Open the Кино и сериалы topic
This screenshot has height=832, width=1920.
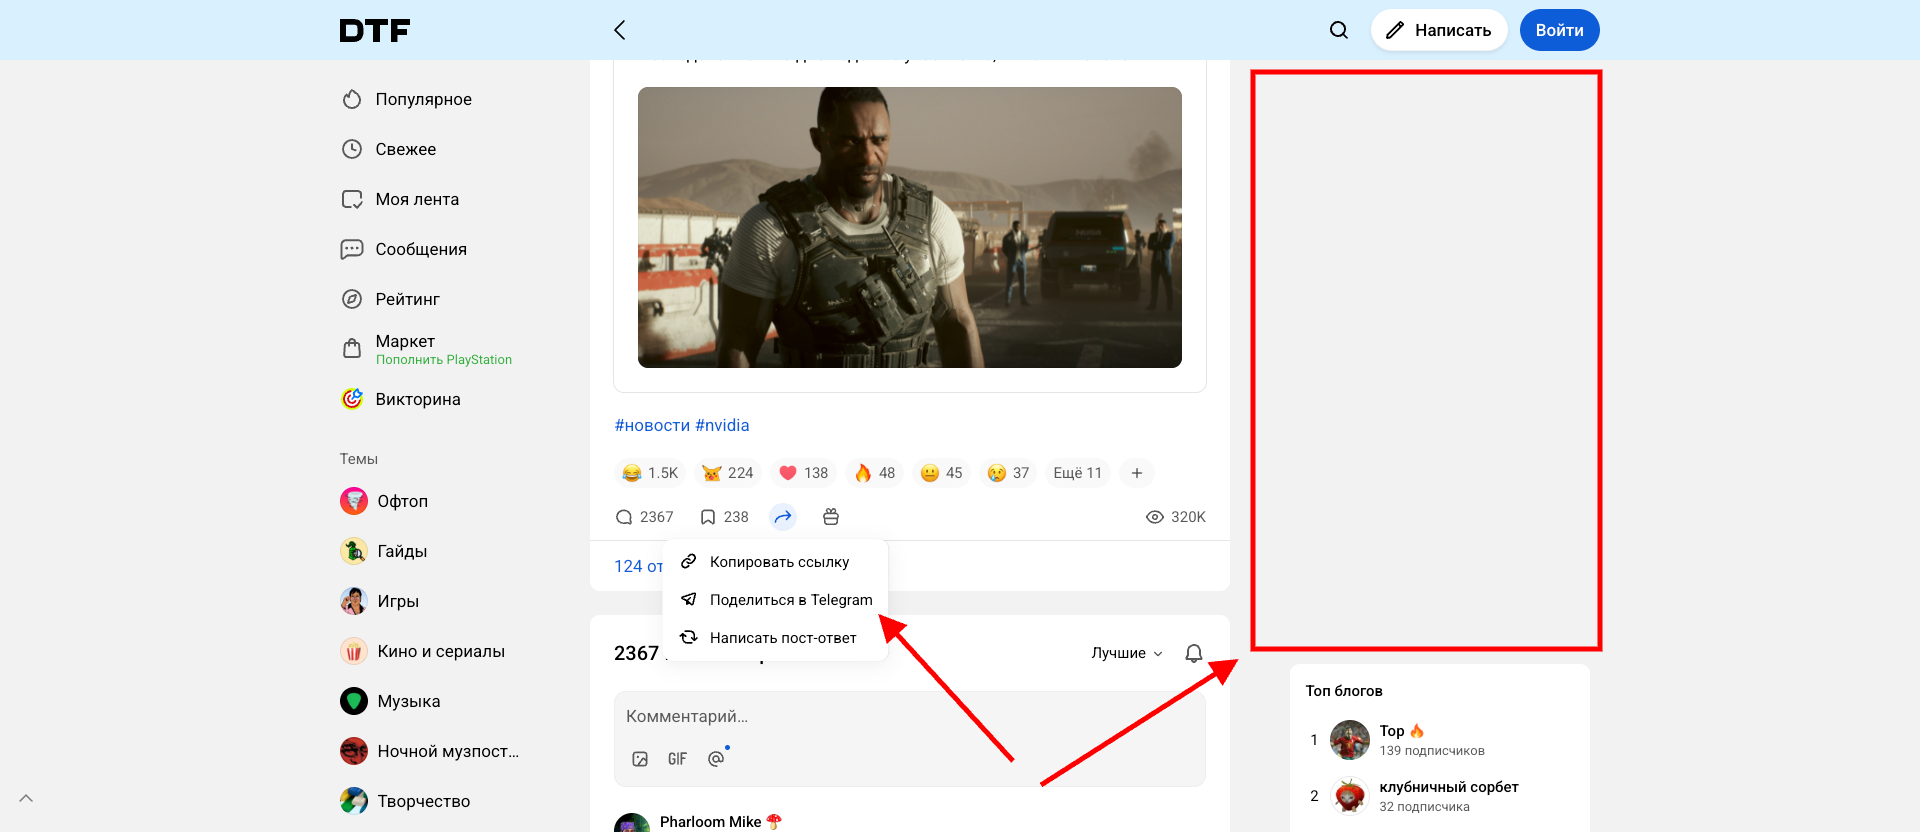coord(423,651)
